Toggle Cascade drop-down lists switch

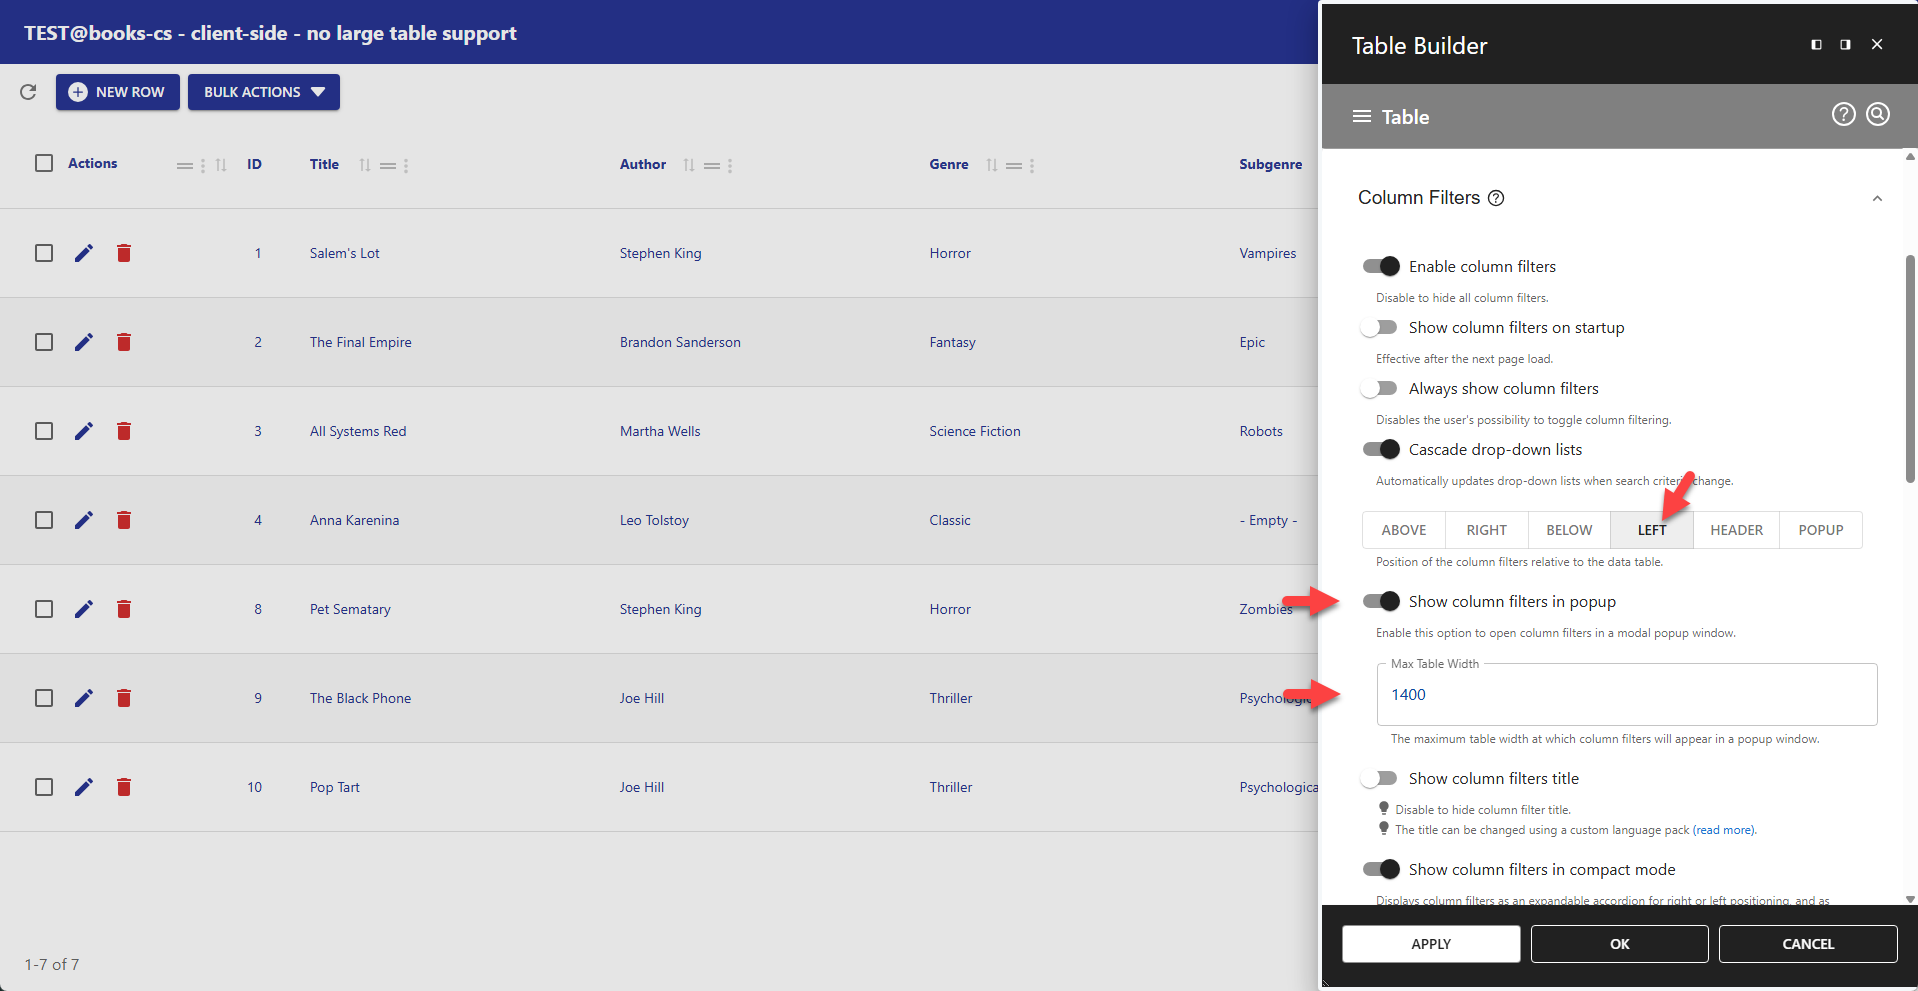1381,449
